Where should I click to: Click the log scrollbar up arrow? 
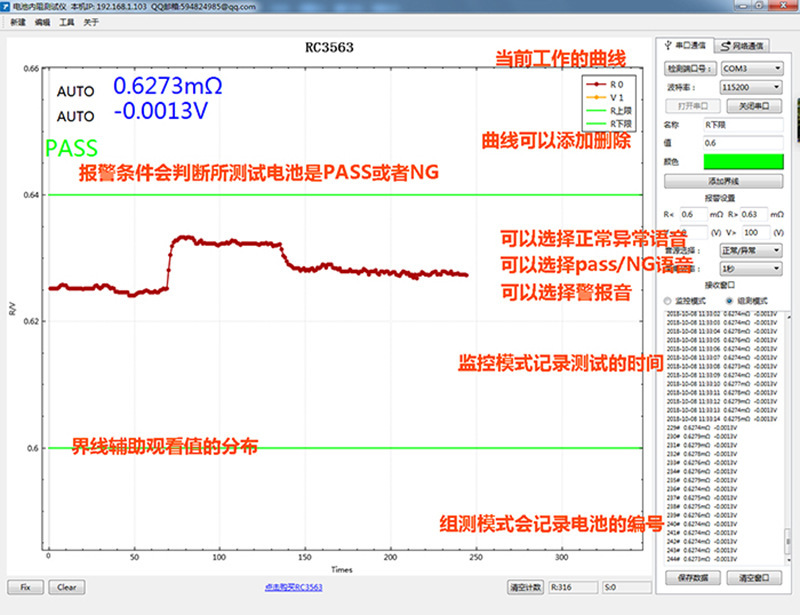(x=788, y=317)
